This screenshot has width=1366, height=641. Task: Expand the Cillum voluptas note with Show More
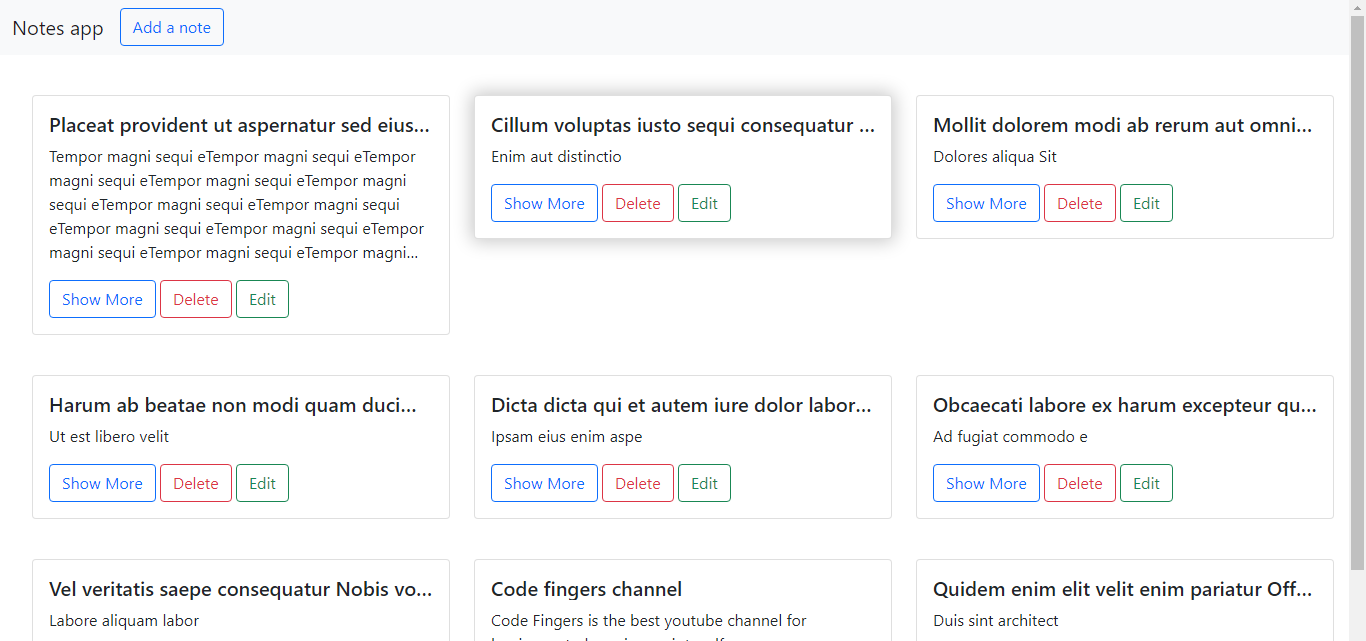544,203
